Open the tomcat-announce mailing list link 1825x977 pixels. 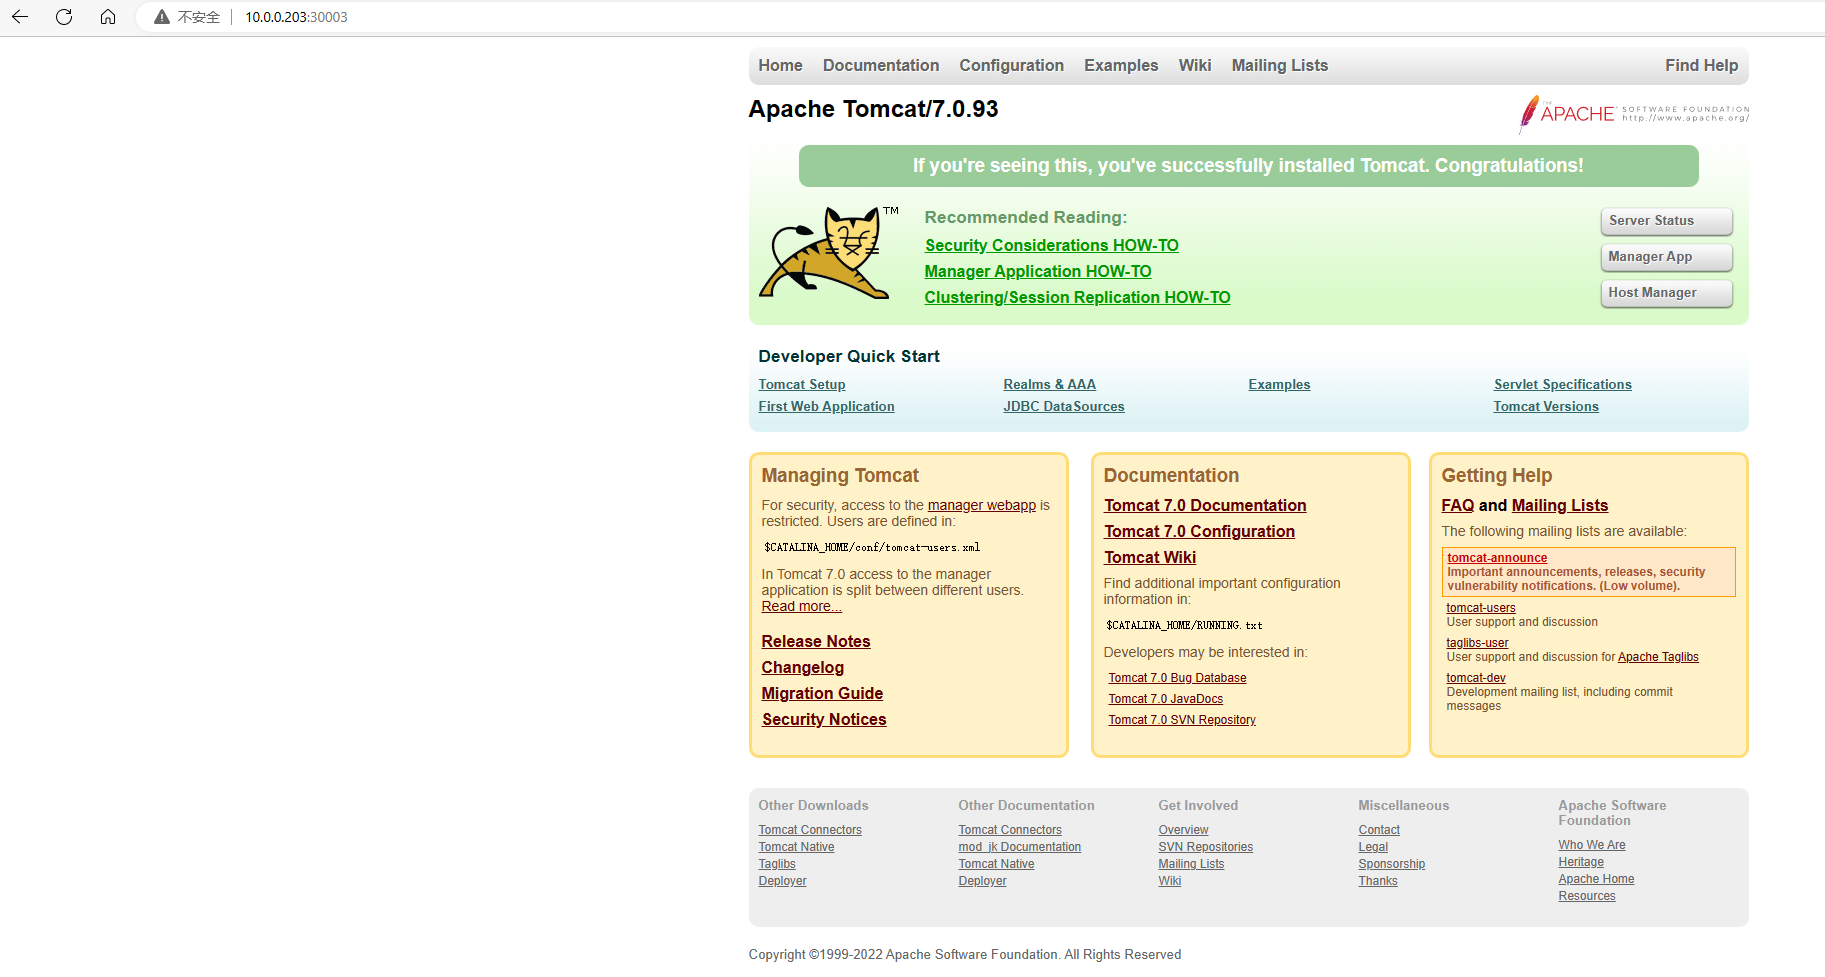pyautogui.click(x=1497, y=558)
